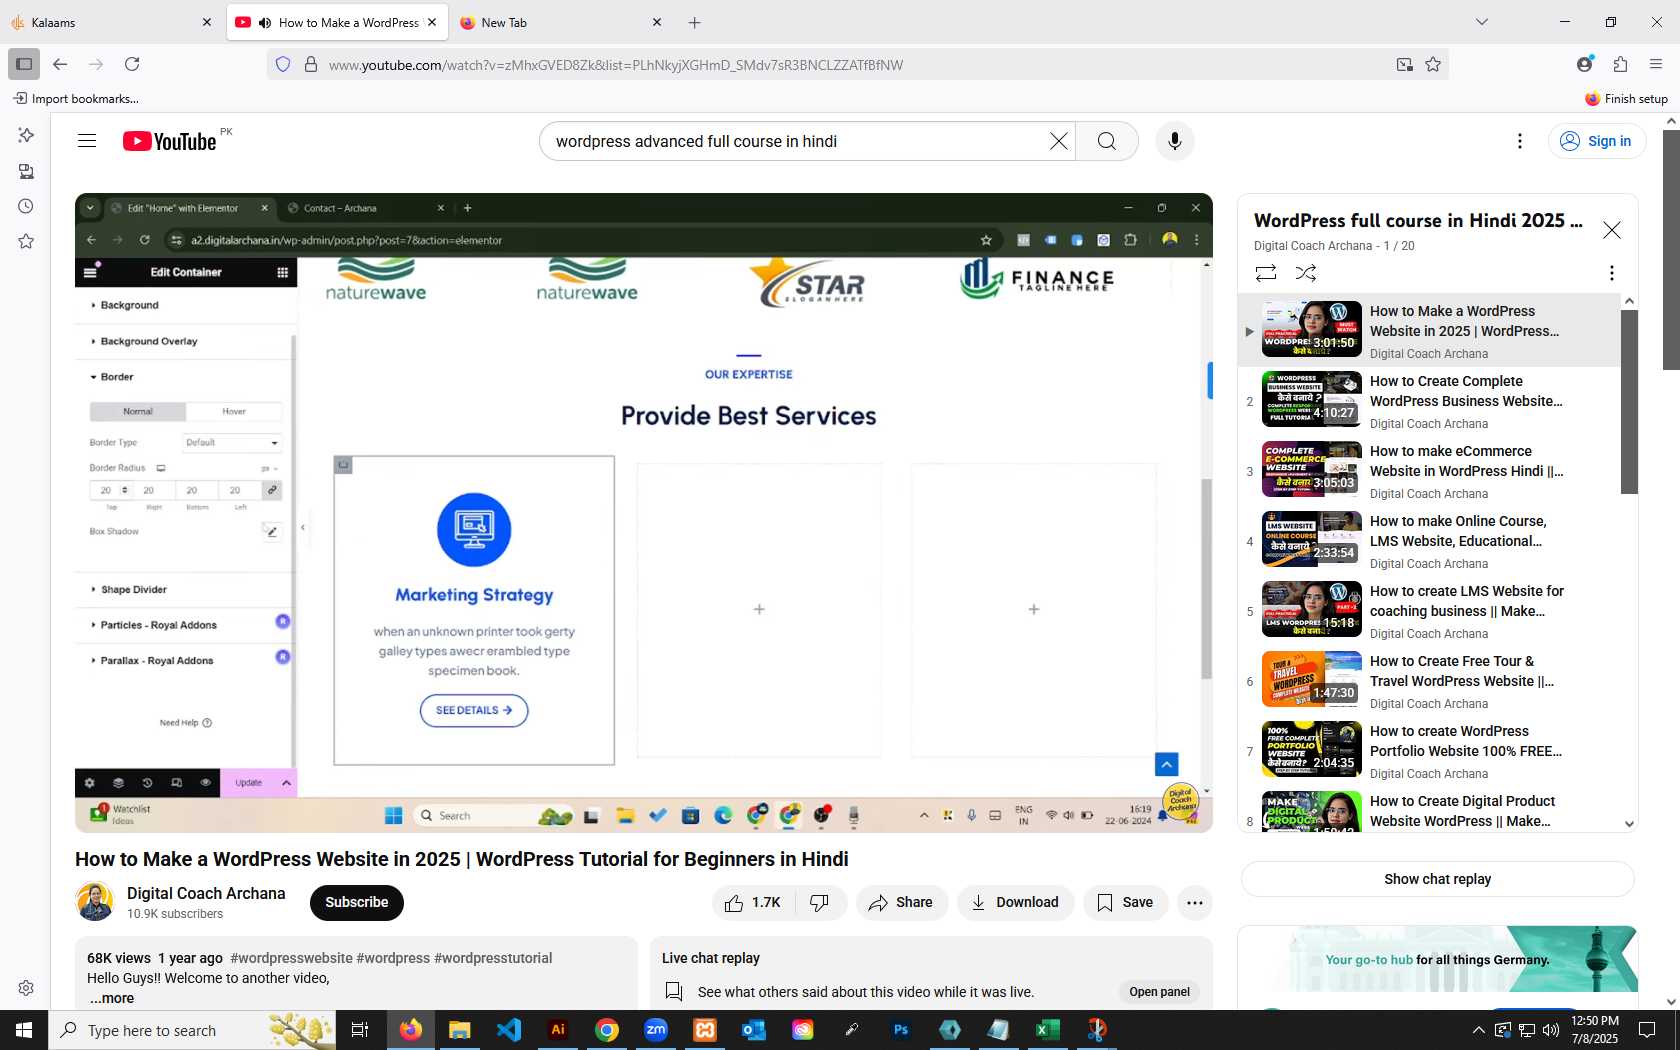The image size is (1680, 1050).
Task: Open the YouTube guide hamburger menu
Action: [87, 141]
